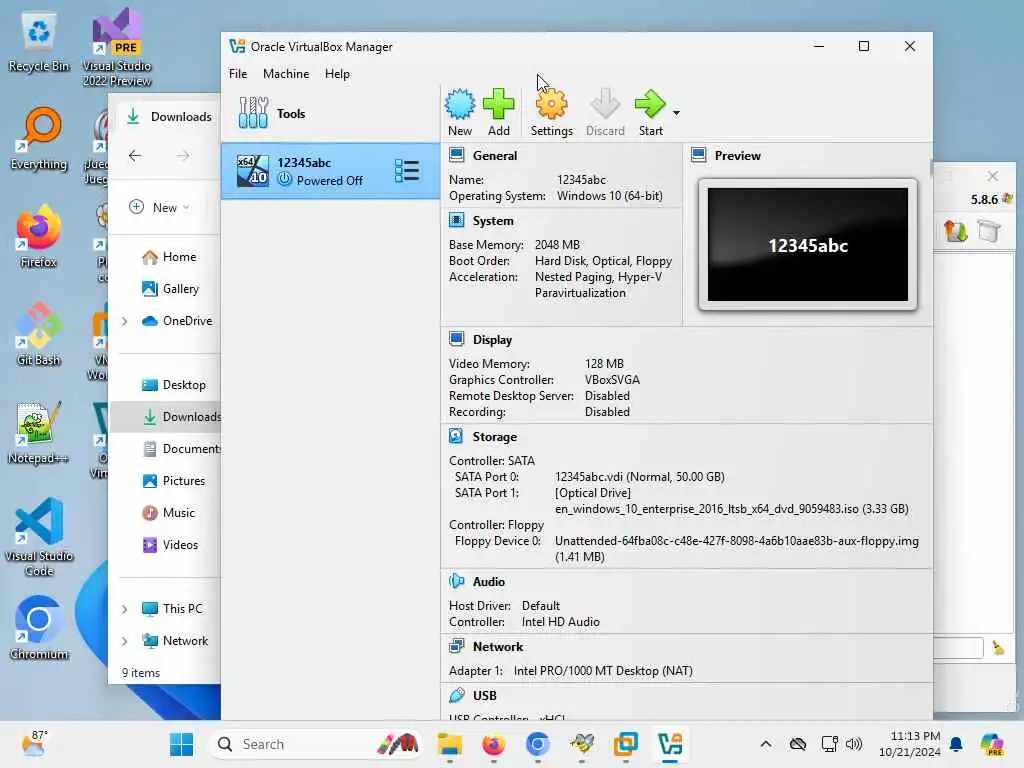
Task: Open Visual Studio Code desktop shortcut
Action: [x=39, y=537]
